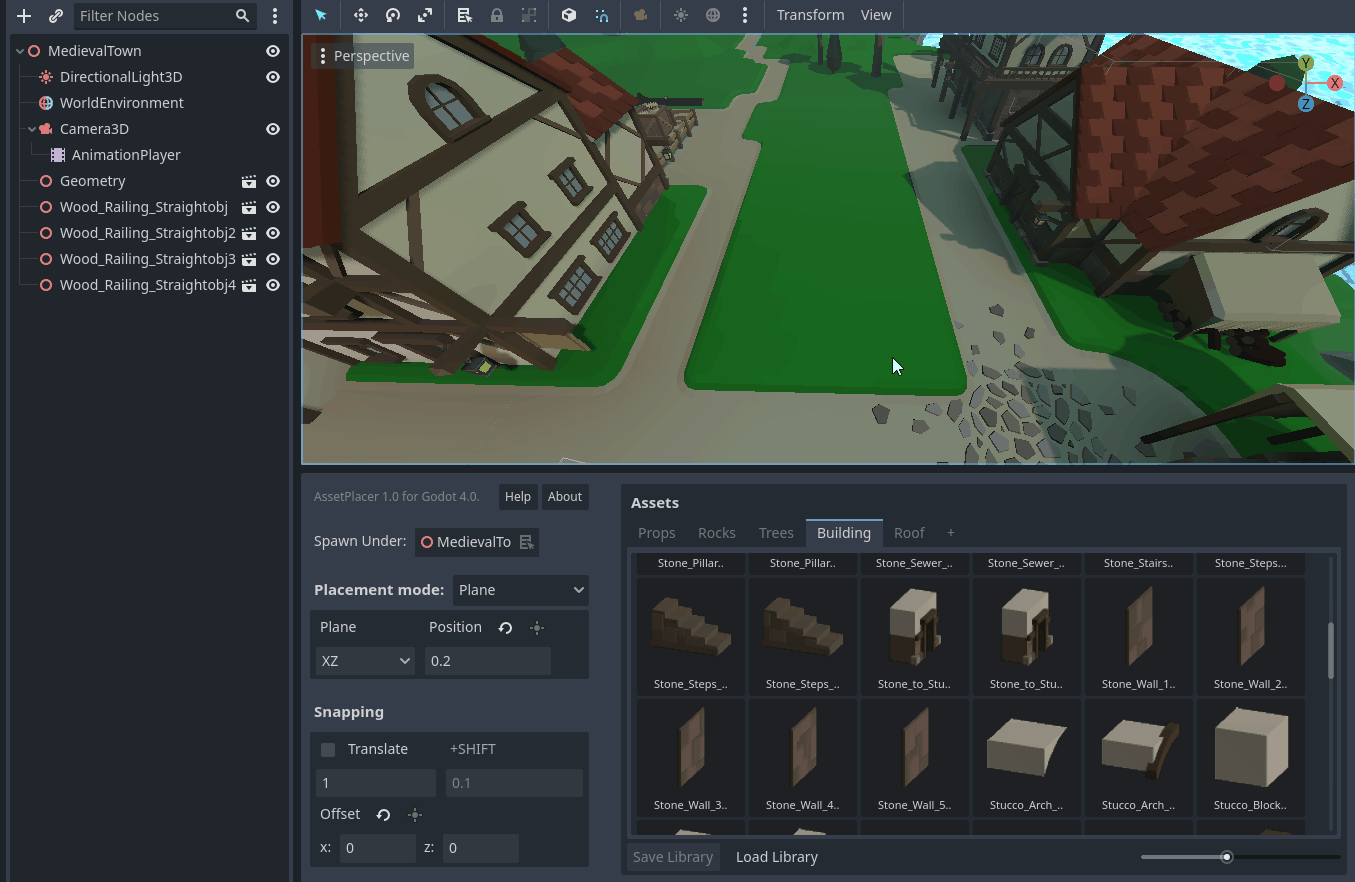Click the Help button
Screen dimensions: 1355x882
pyautogui.click(x=518, y=497)
